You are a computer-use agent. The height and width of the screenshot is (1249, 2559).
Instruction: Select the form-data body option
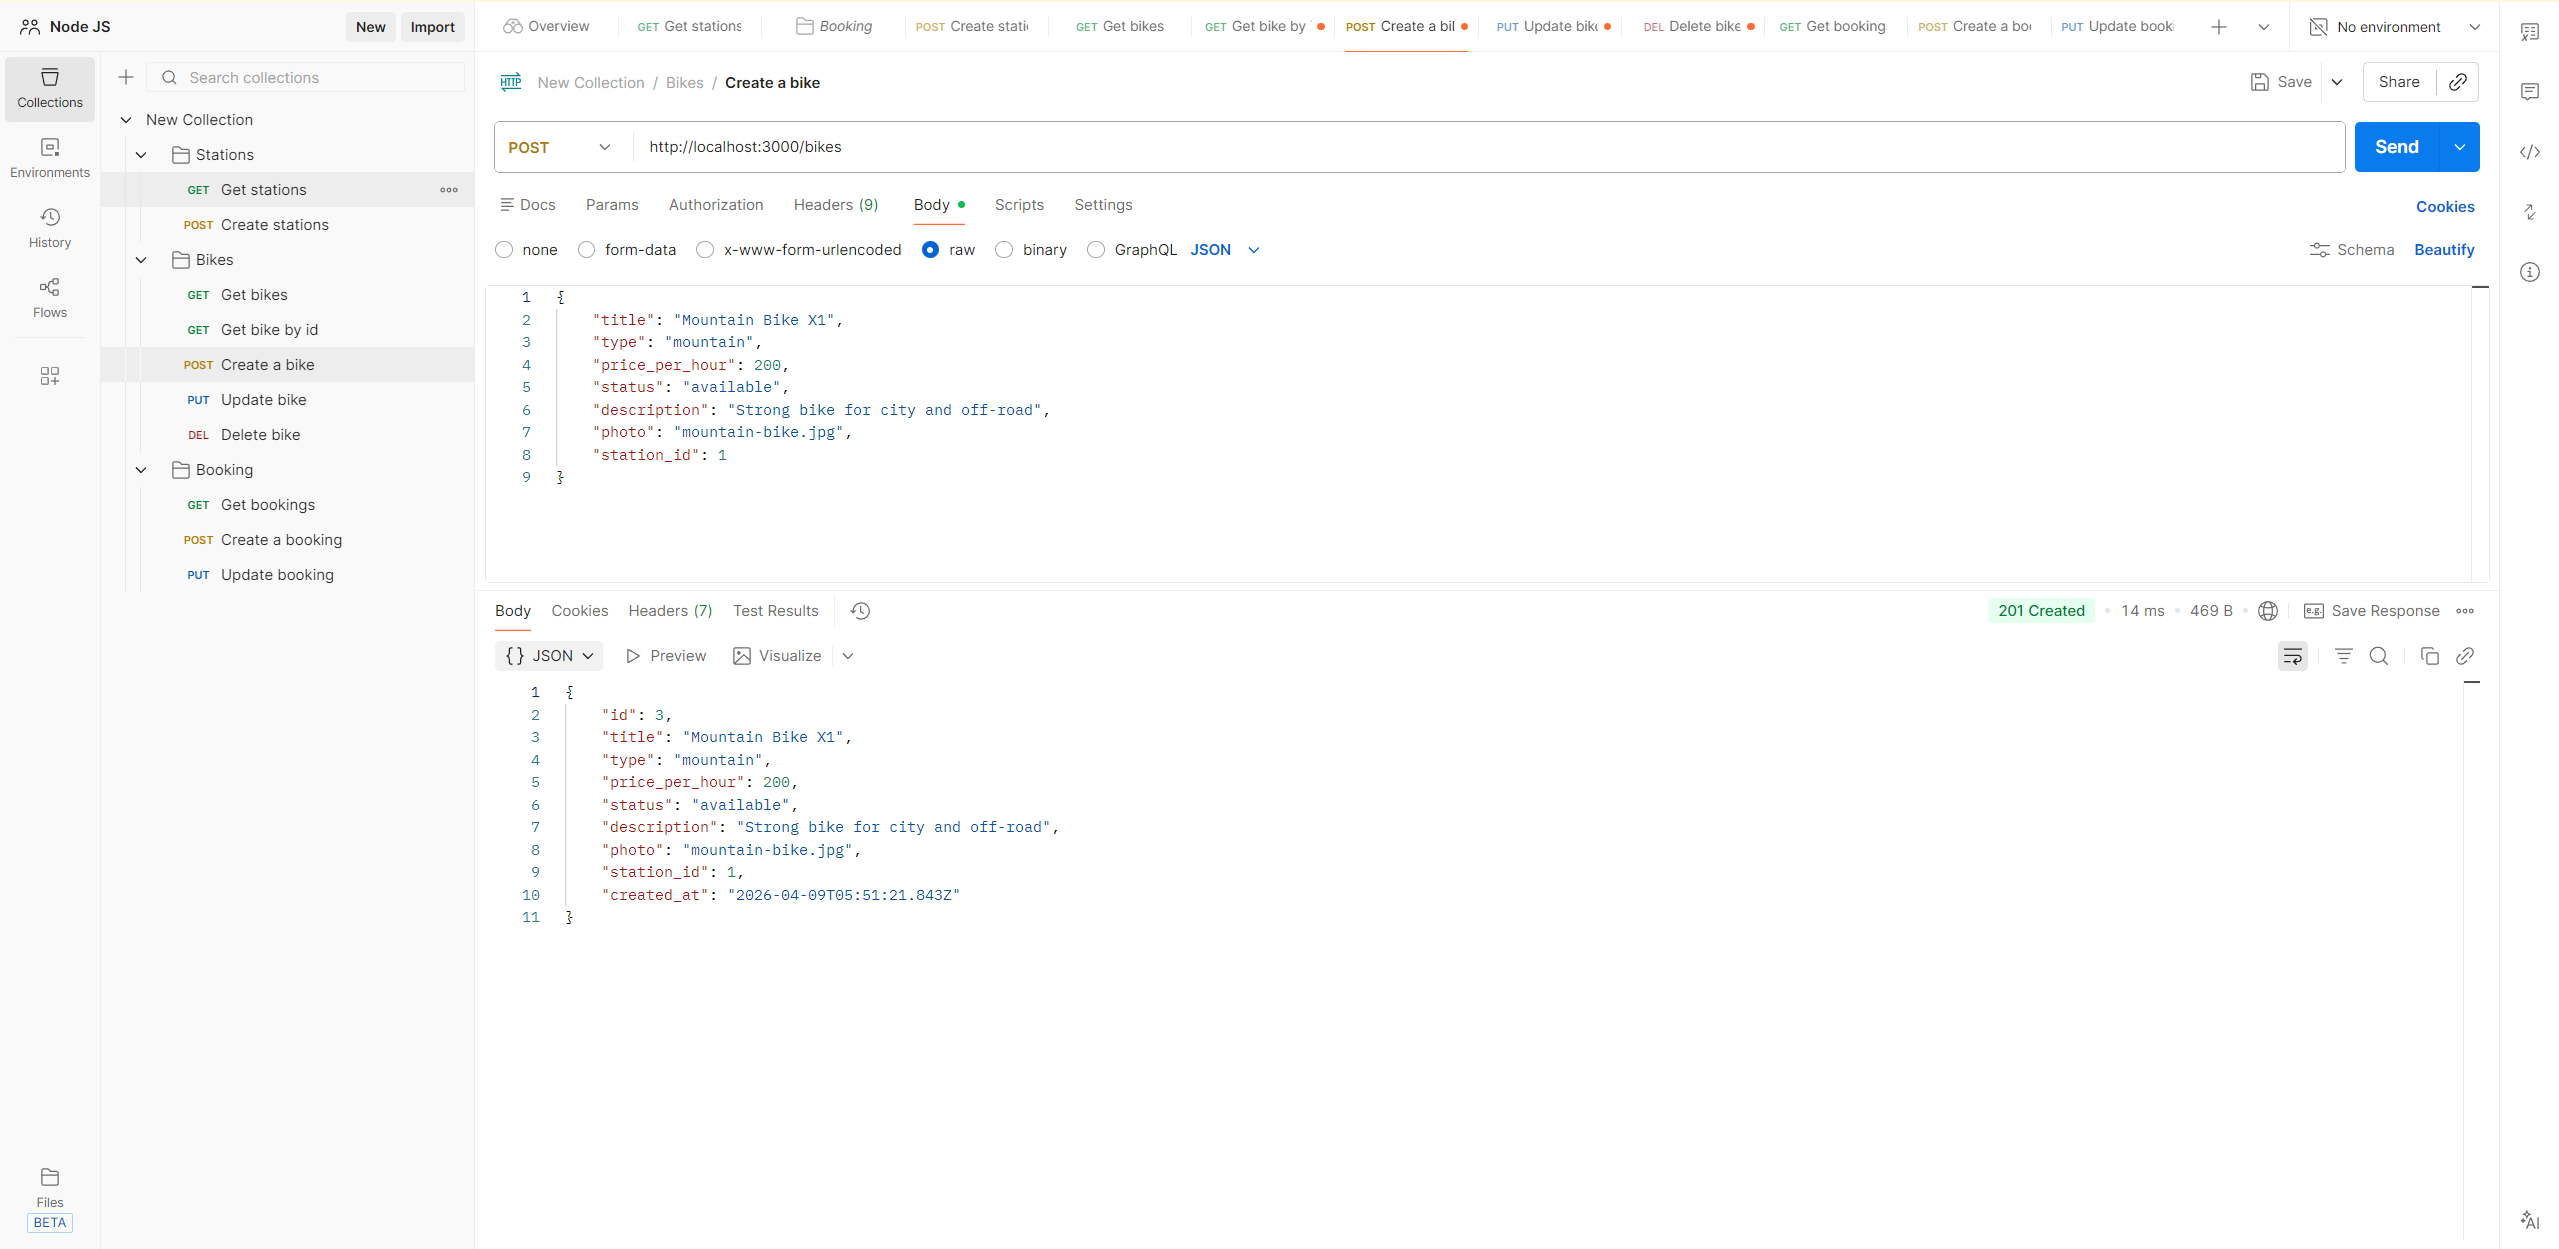(587, 250)
